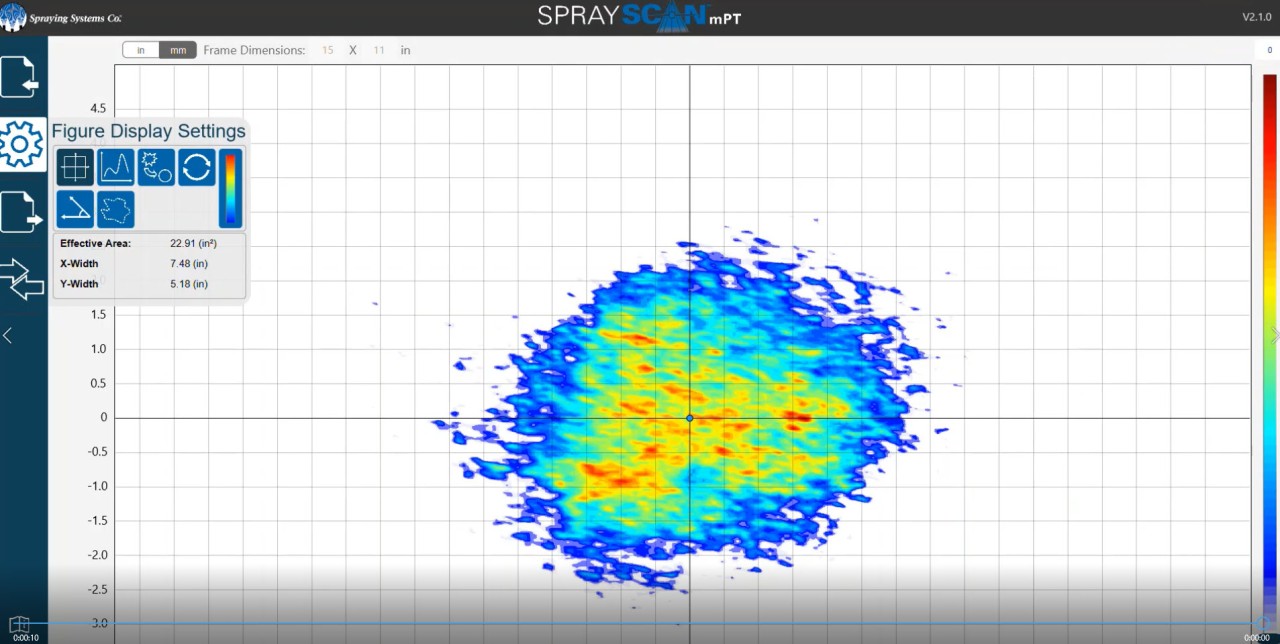
Task: Click the effective area outline icon
Action: (x=116, y=208)
